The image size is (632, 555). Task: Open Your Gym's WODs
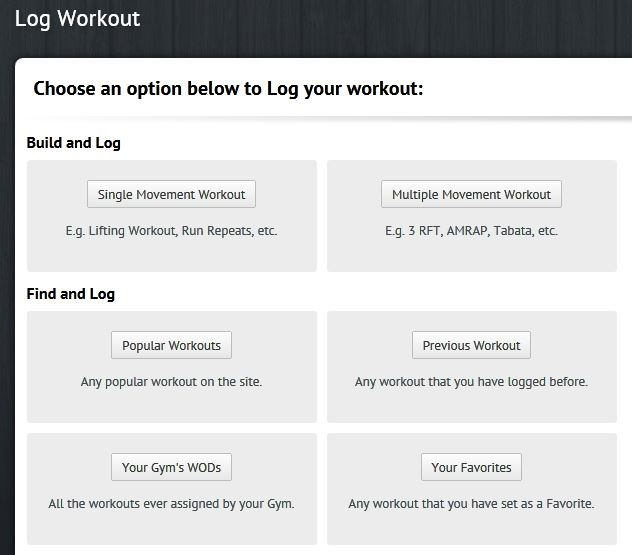171,467
